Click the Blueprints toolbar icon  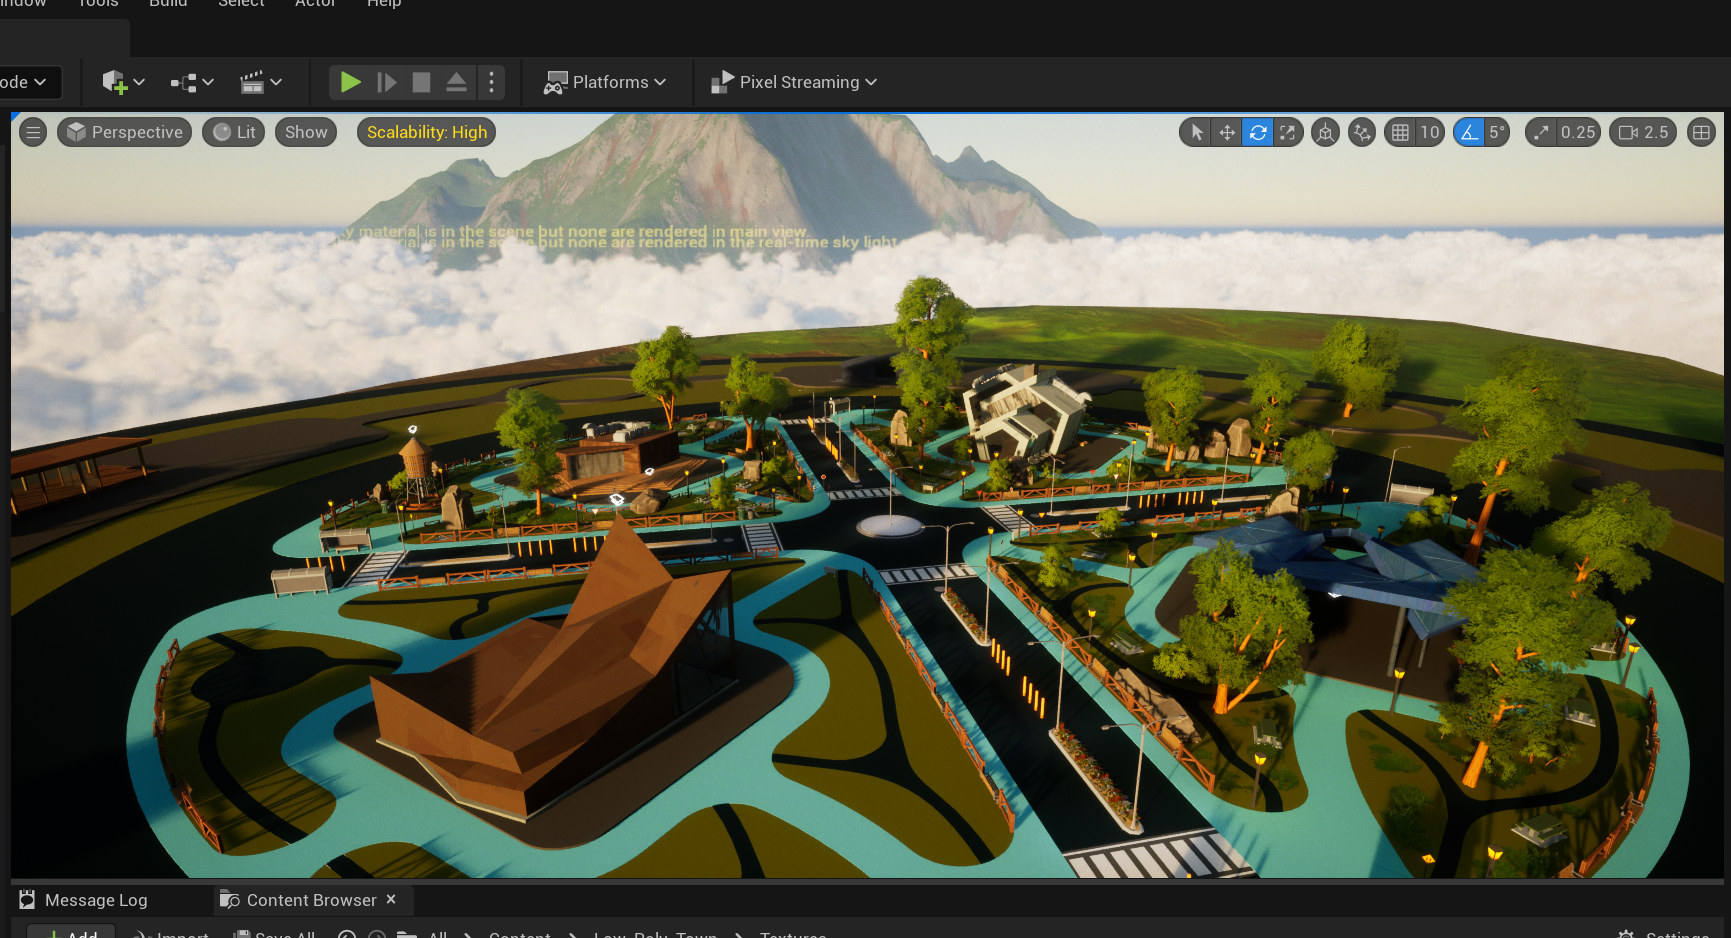pos(185,82)
